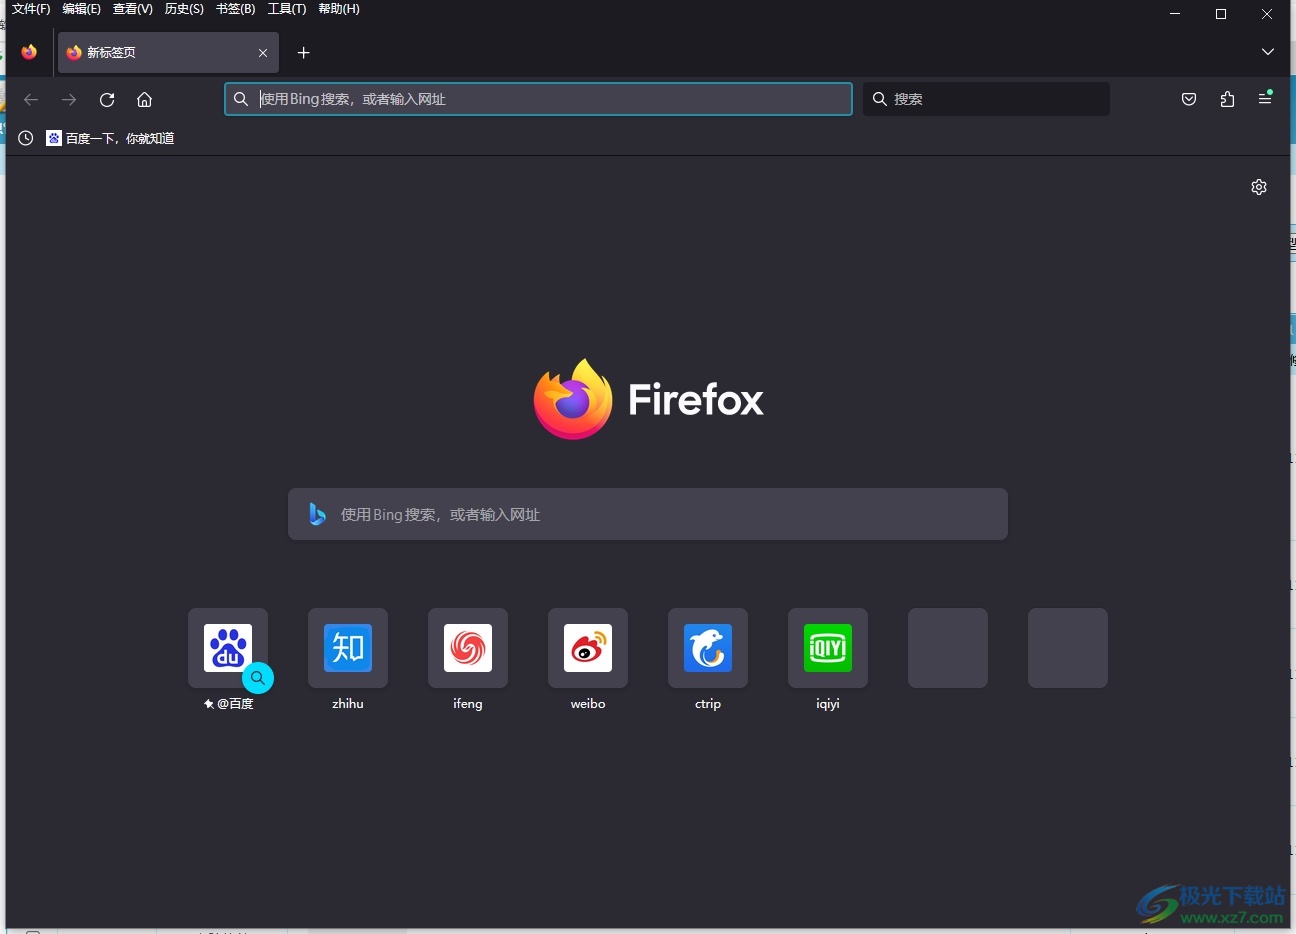This screenshot has width=1296, height=934.
Task: Close the Firefox window
Action: 1267,14
